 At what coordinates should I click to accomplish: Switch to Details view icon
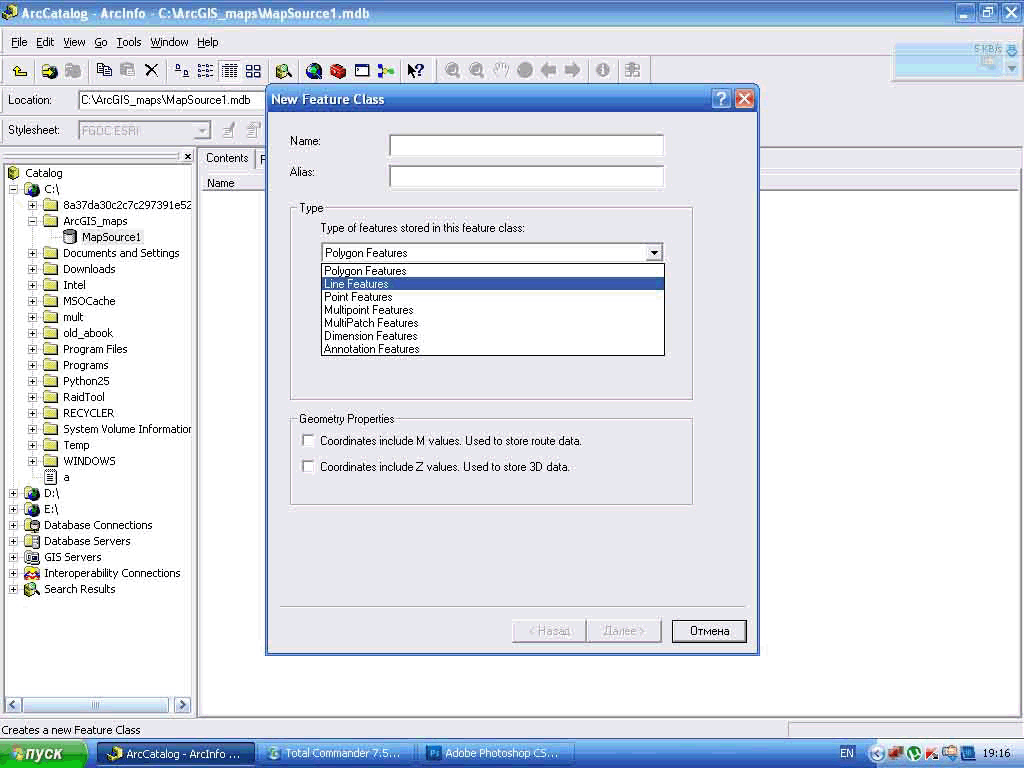click(x=229, y=71)
